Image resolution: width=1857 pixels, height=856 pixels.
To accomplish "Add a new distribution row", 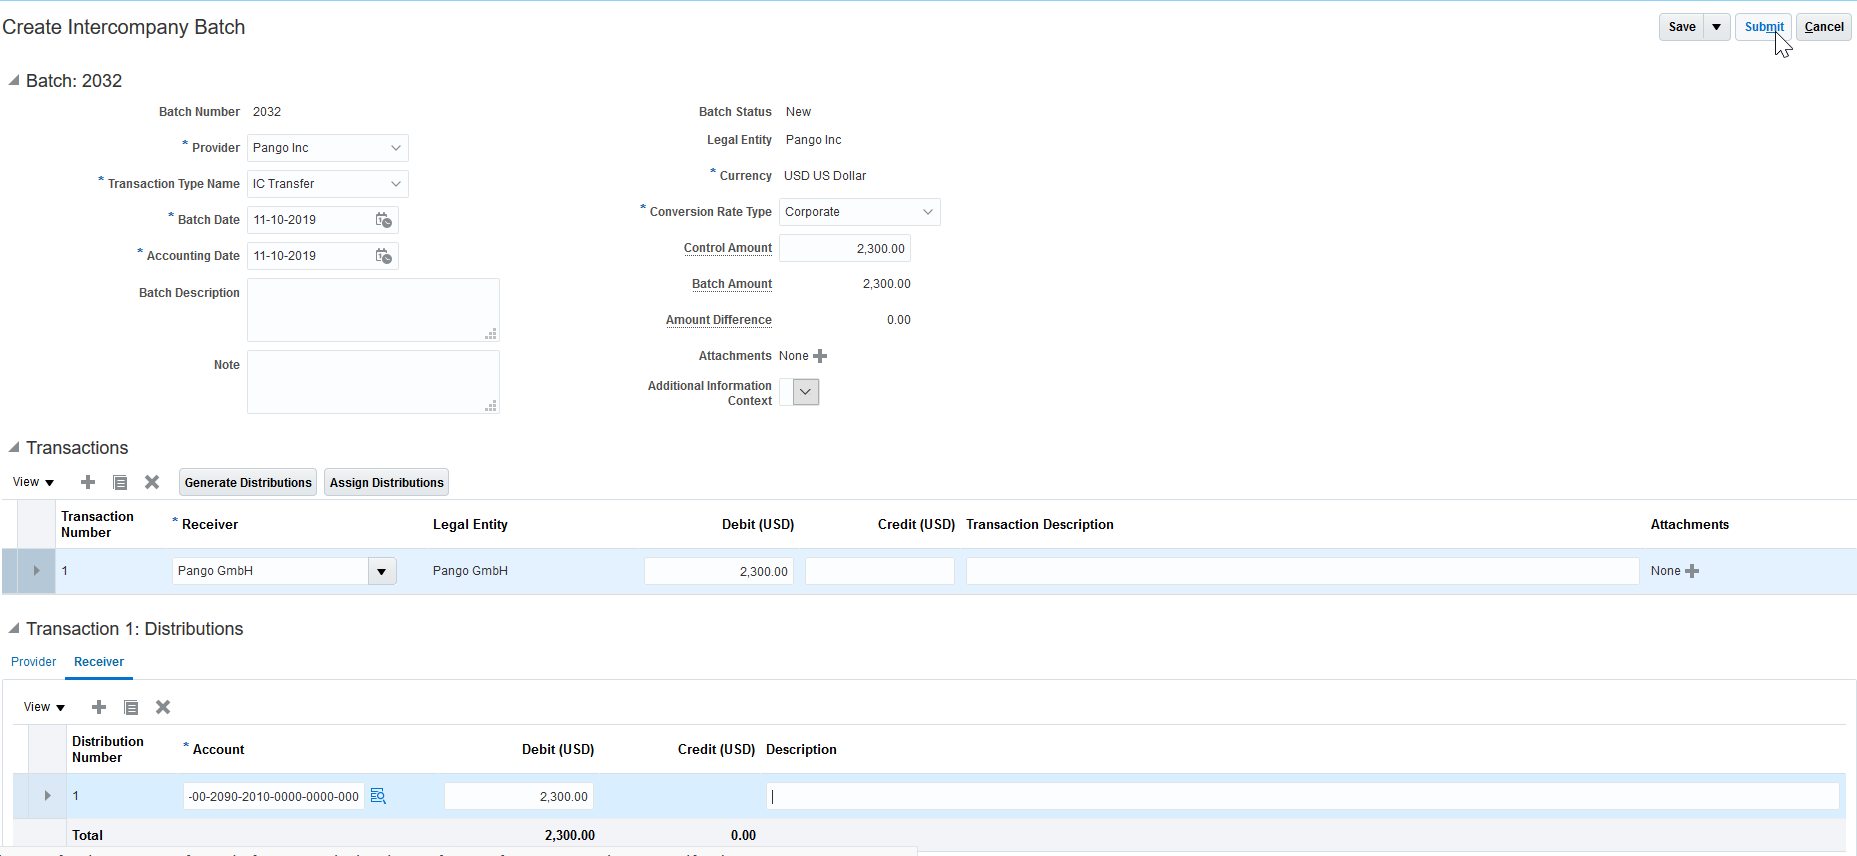I will point(99,707).
